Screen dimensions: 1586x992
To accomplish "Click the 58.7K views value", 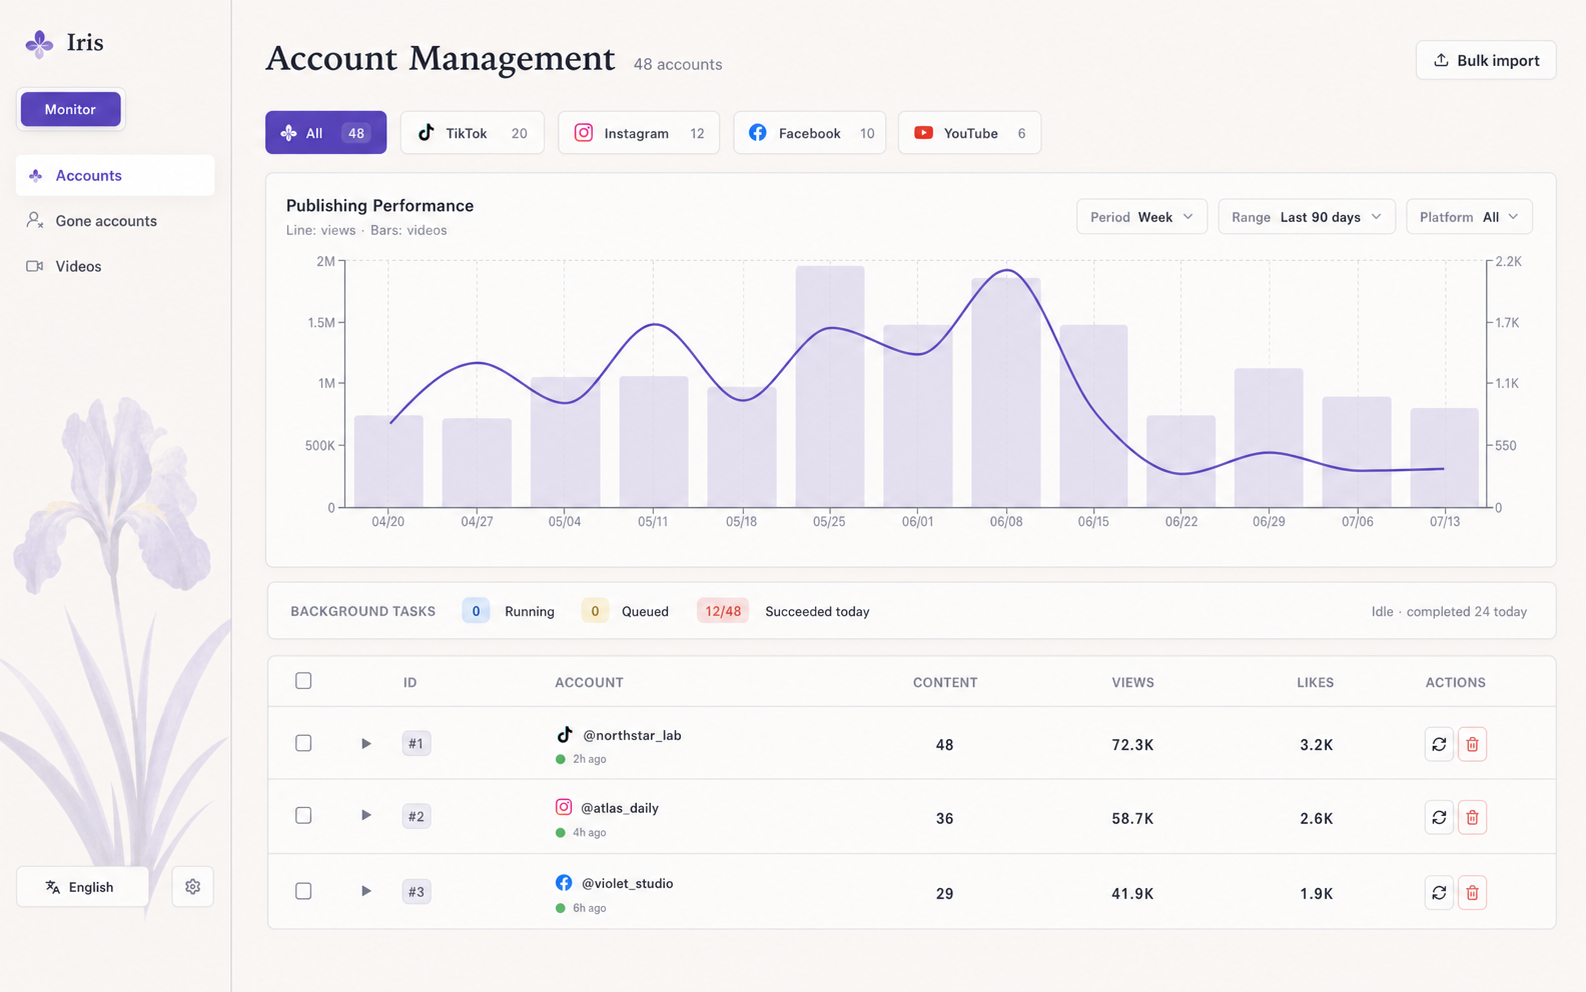I will click(x=1133, y=818).
